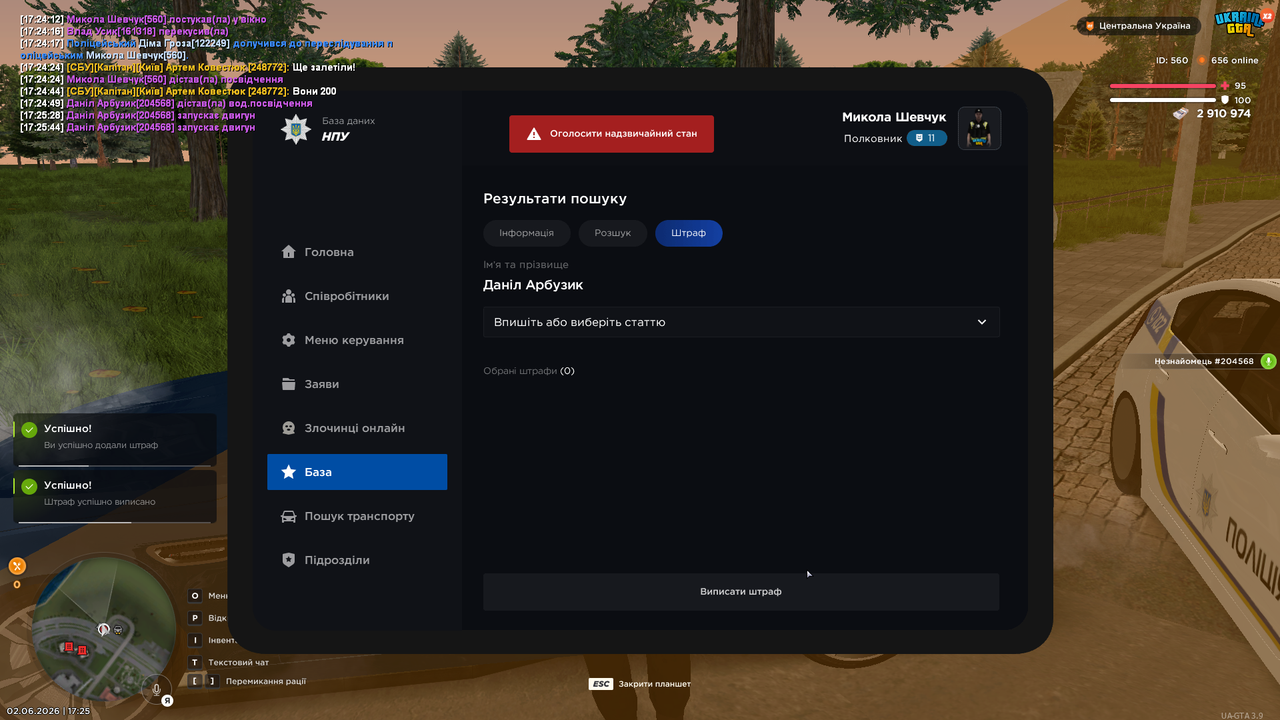Click the gear icon beside Меню керування
The width and height of the screenshot is (1280, 720).
pos(289,340)
